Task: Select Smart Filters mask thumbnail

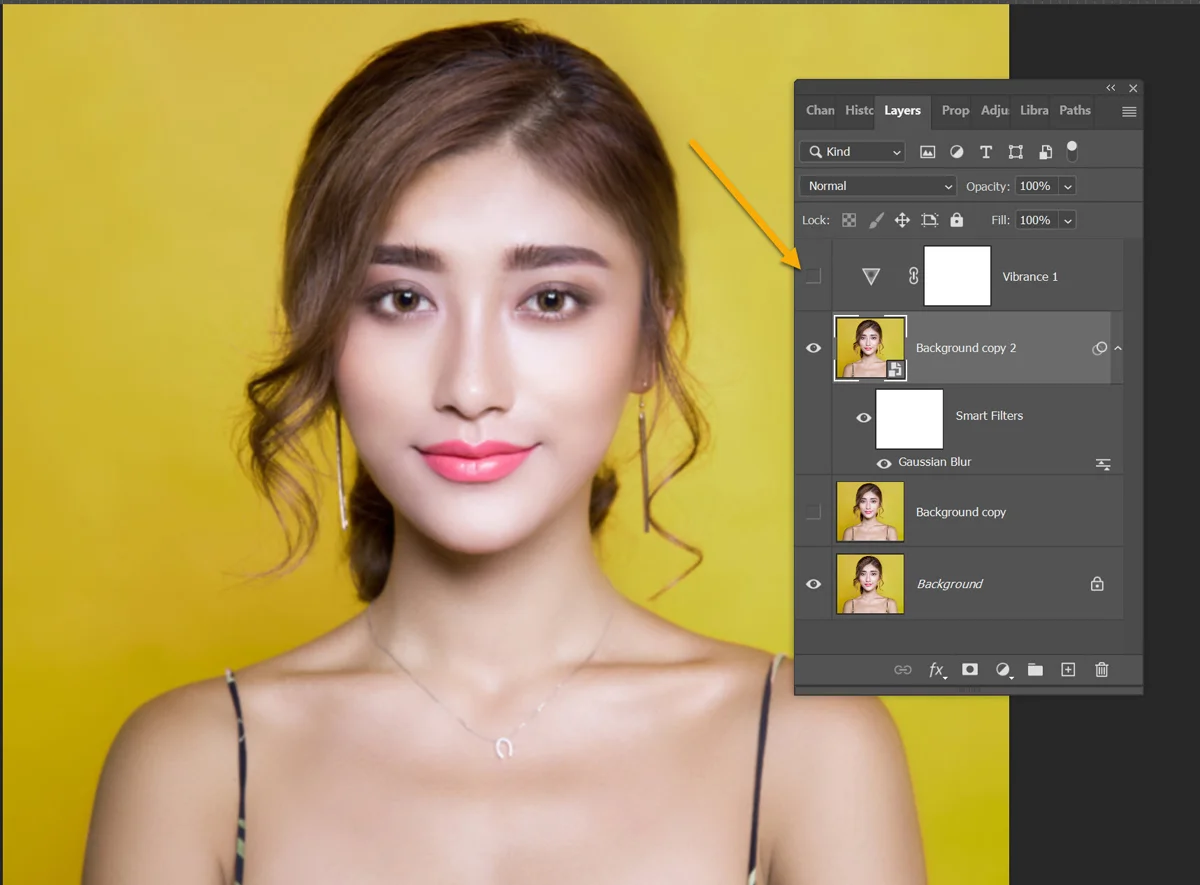Action: (x=909, y=418)
